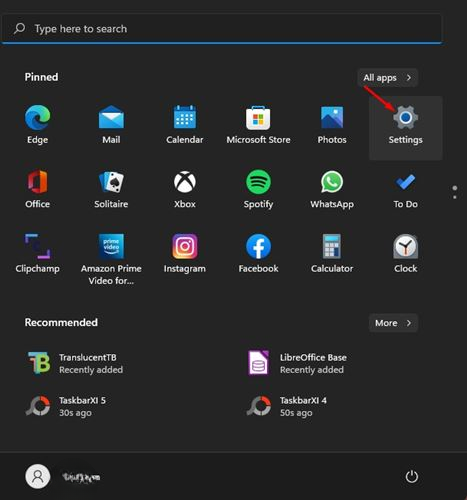Screen dimensions: 467x500
Task: Open Spotify from pinned apps
Action: [258, 189]
